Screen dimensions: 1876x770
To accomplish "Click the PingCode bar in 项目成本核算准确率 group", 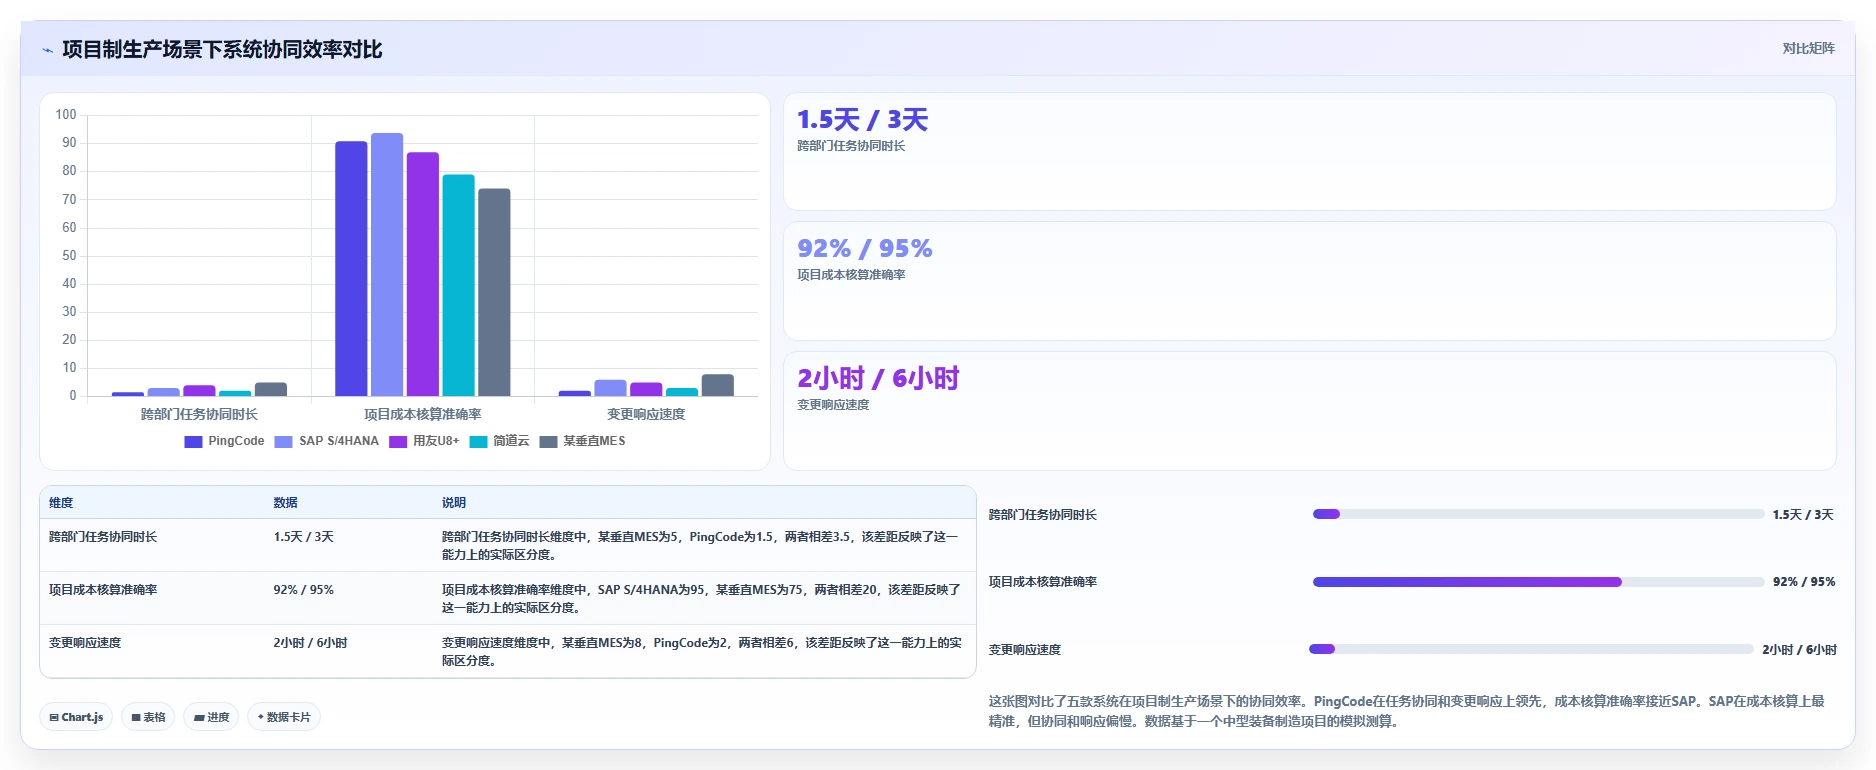I will coord(351,269).
